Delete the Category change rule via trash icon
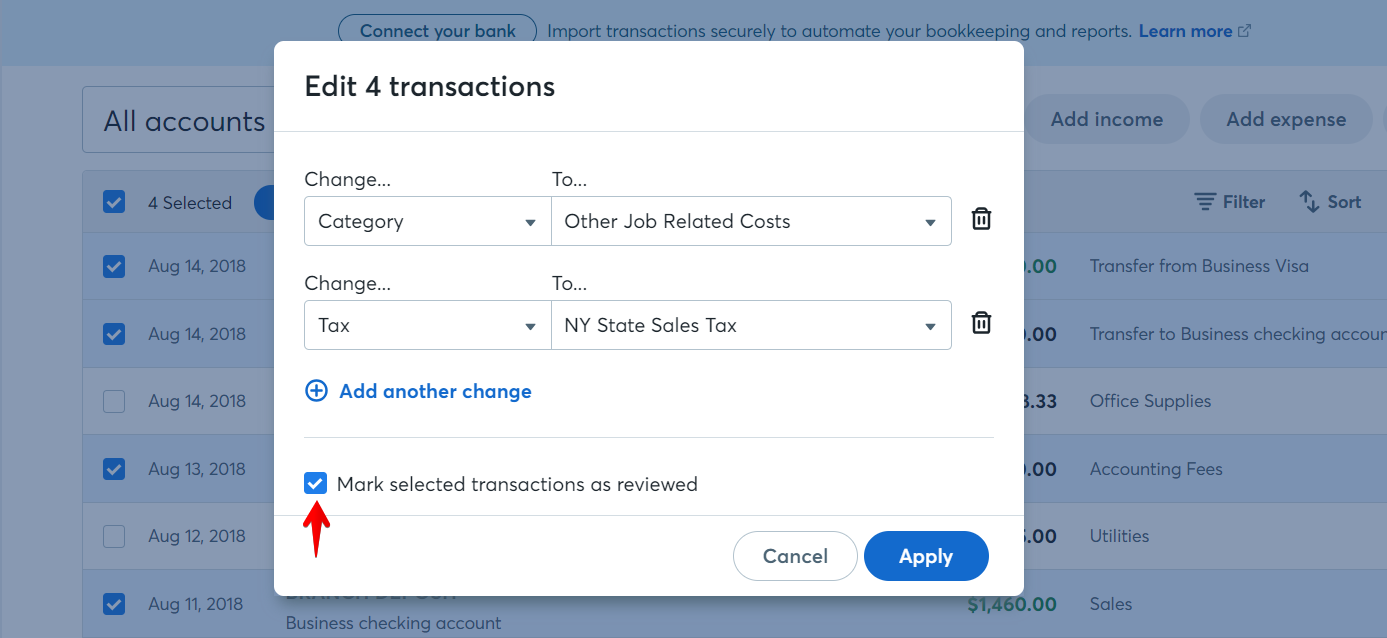The height and width of the screenshot is (638, 1387). point(981,218)
